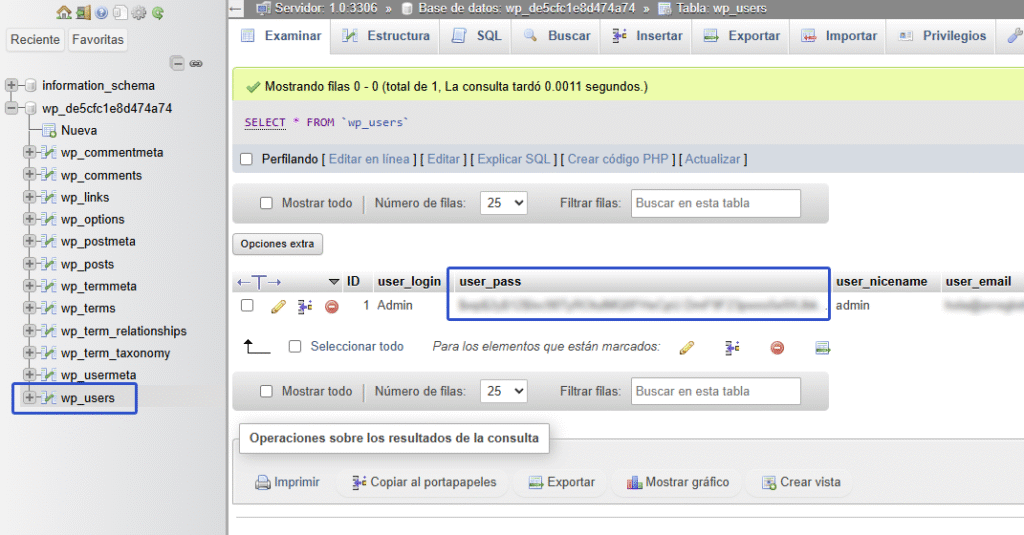Click the wp_options table icon in the tree

click(x=49, y=219)
